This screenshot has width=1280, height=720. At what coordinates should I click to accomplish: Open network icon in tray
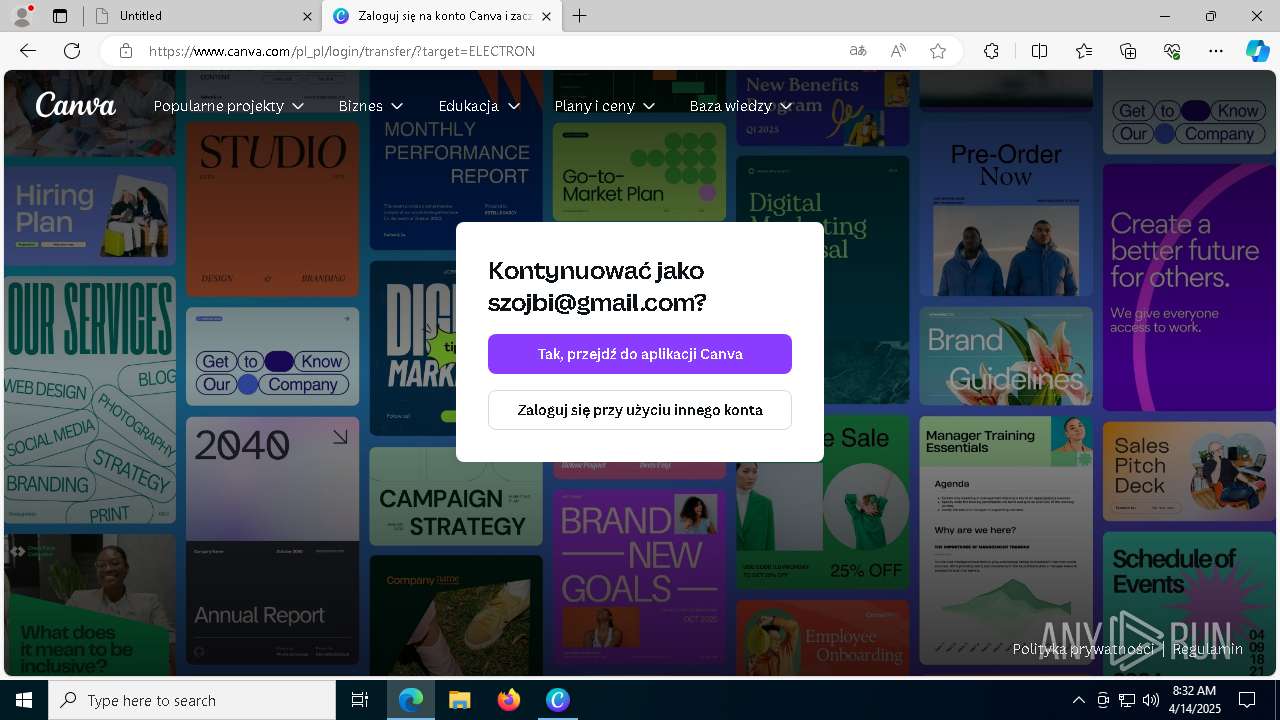[1127, 700]
